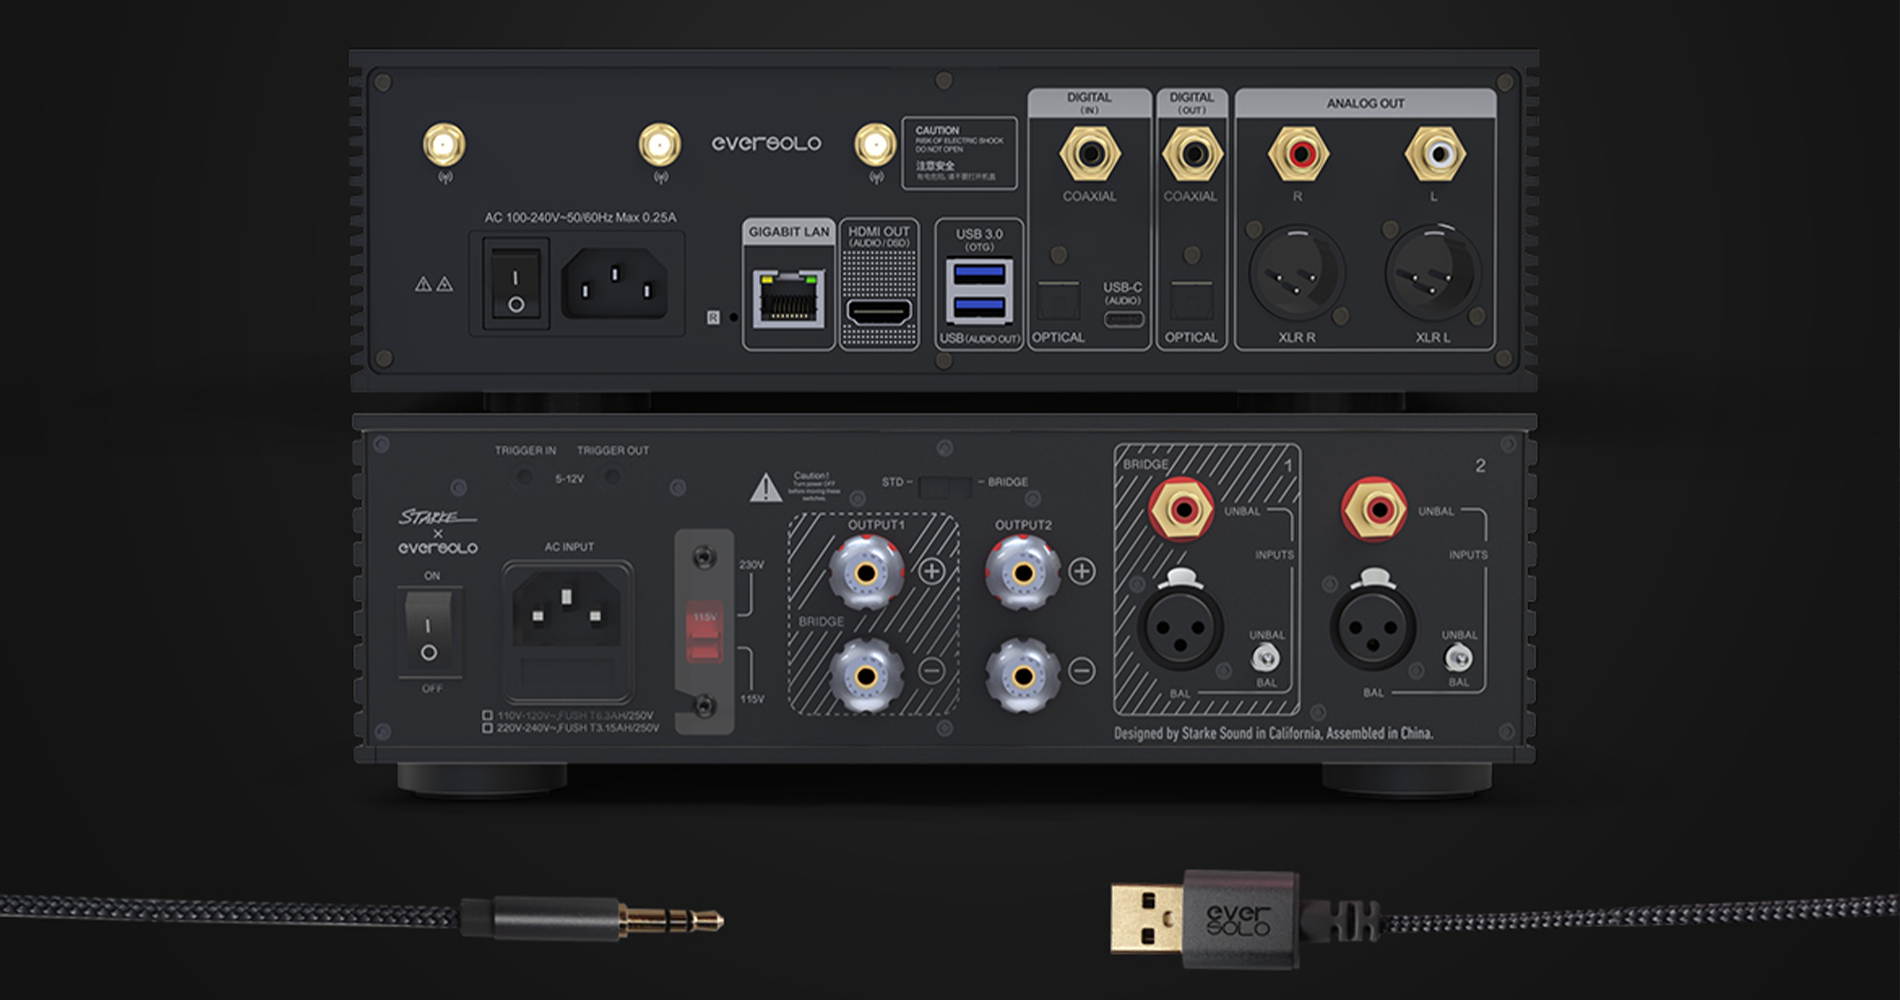Click the OUTPUT1 positive binding post
The image size is (1900, 1000).
[x=866, y=572]
